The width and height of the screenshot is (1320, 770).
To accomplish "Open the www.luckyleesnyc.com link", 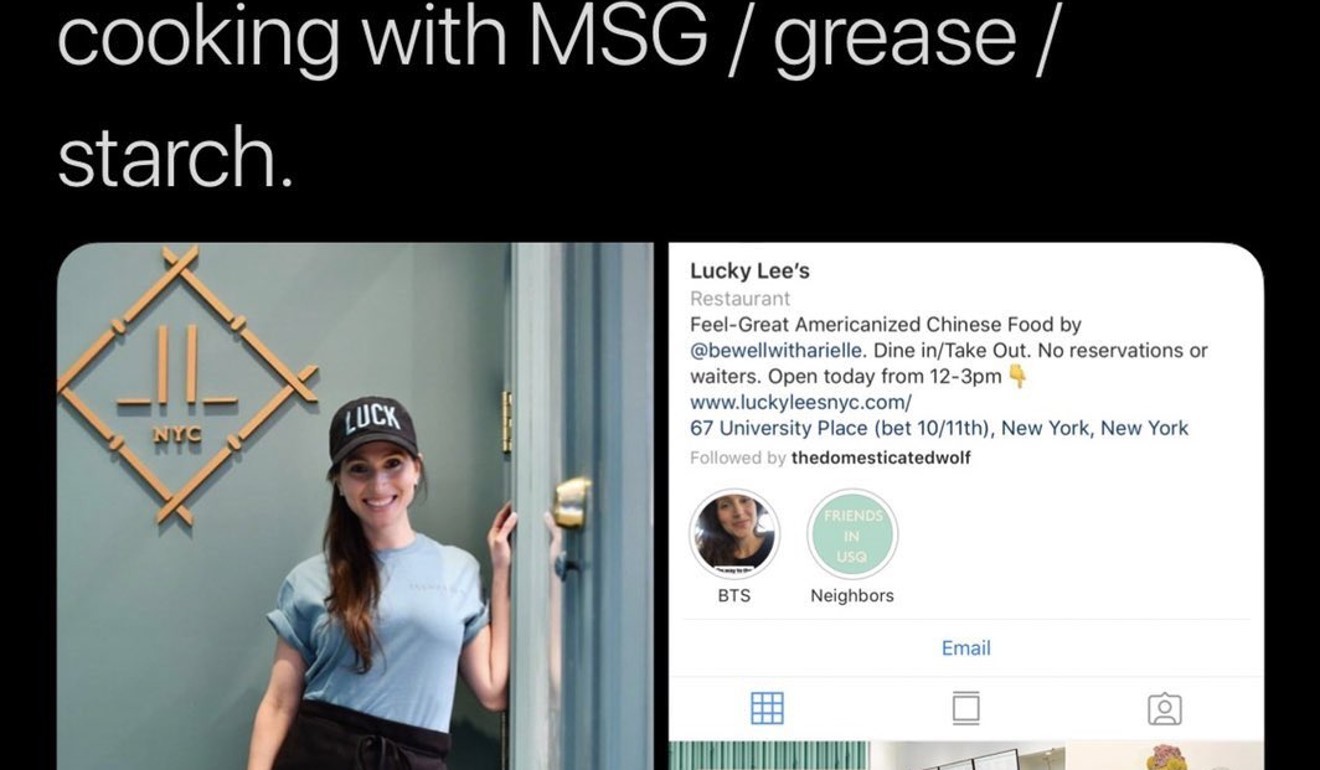I will point(801,402).
